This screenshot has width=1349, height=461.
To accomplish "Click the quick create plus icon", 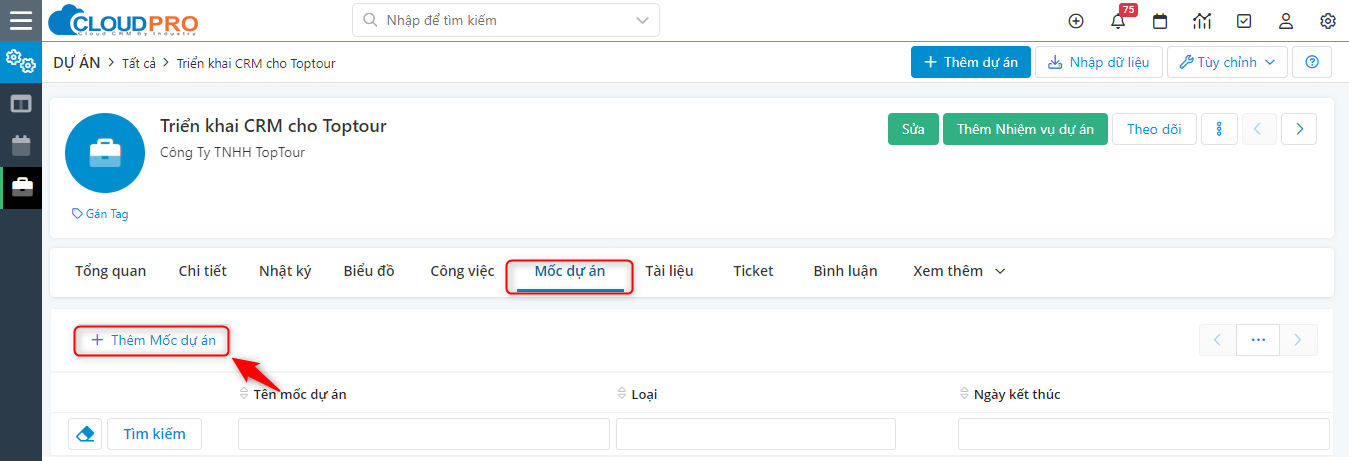I will click(1076, 21).
